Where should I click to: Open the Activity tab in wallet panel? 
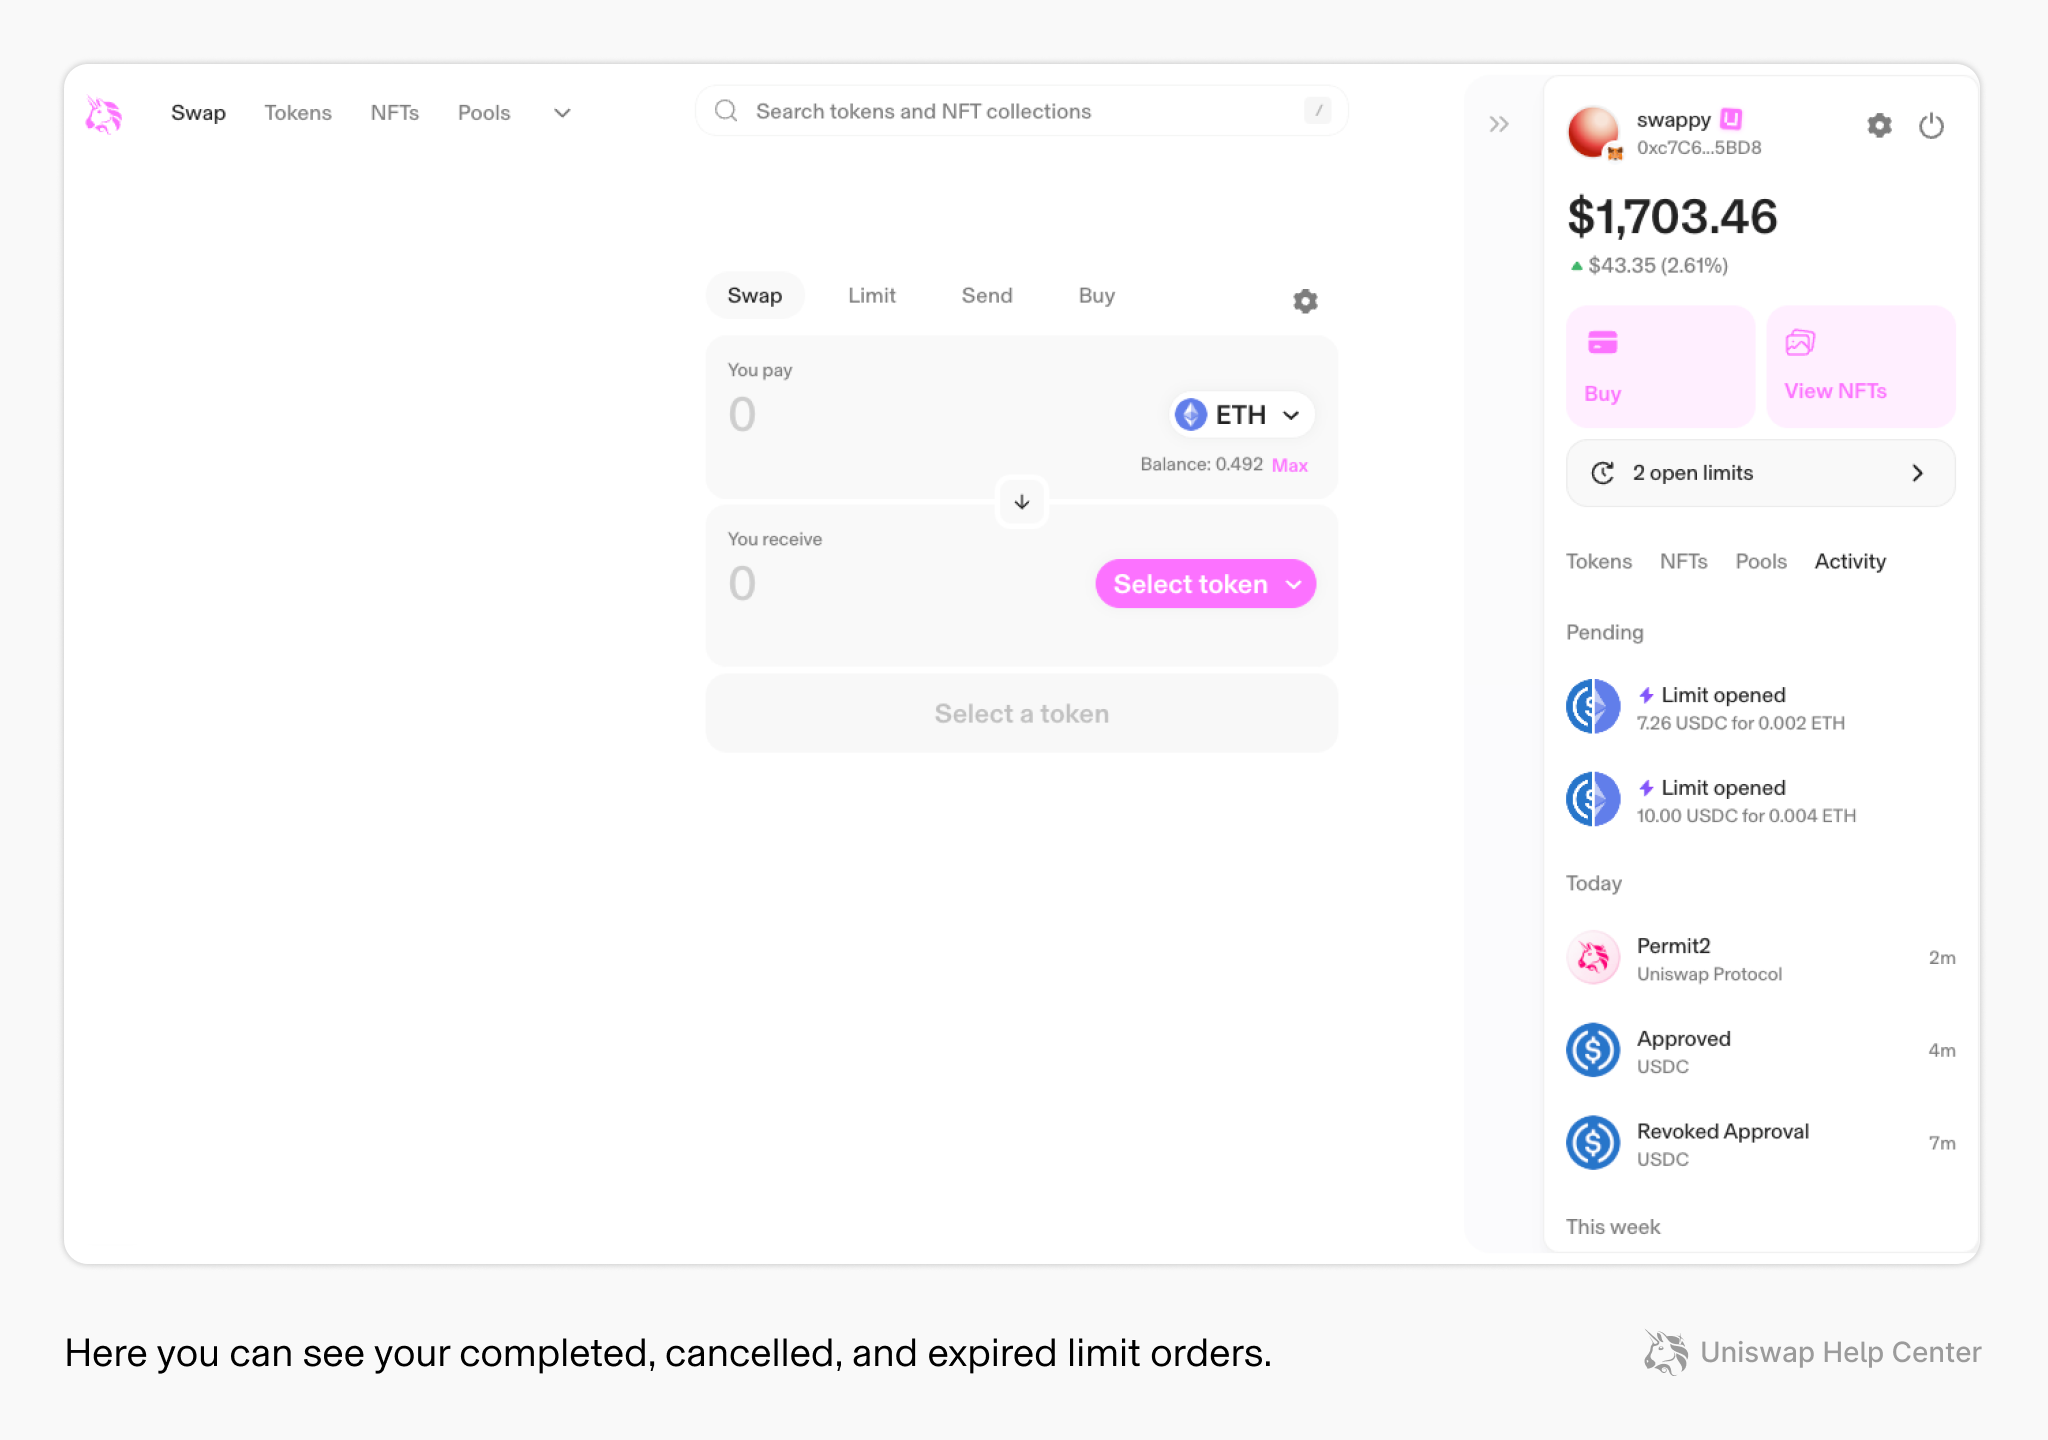pos(1850,562)
